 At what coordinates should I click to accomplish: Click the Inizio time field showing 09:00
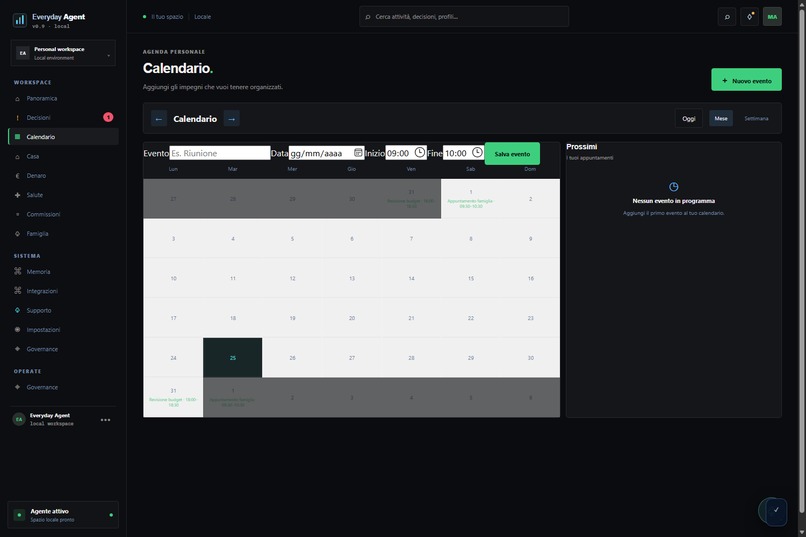point(406,153)
